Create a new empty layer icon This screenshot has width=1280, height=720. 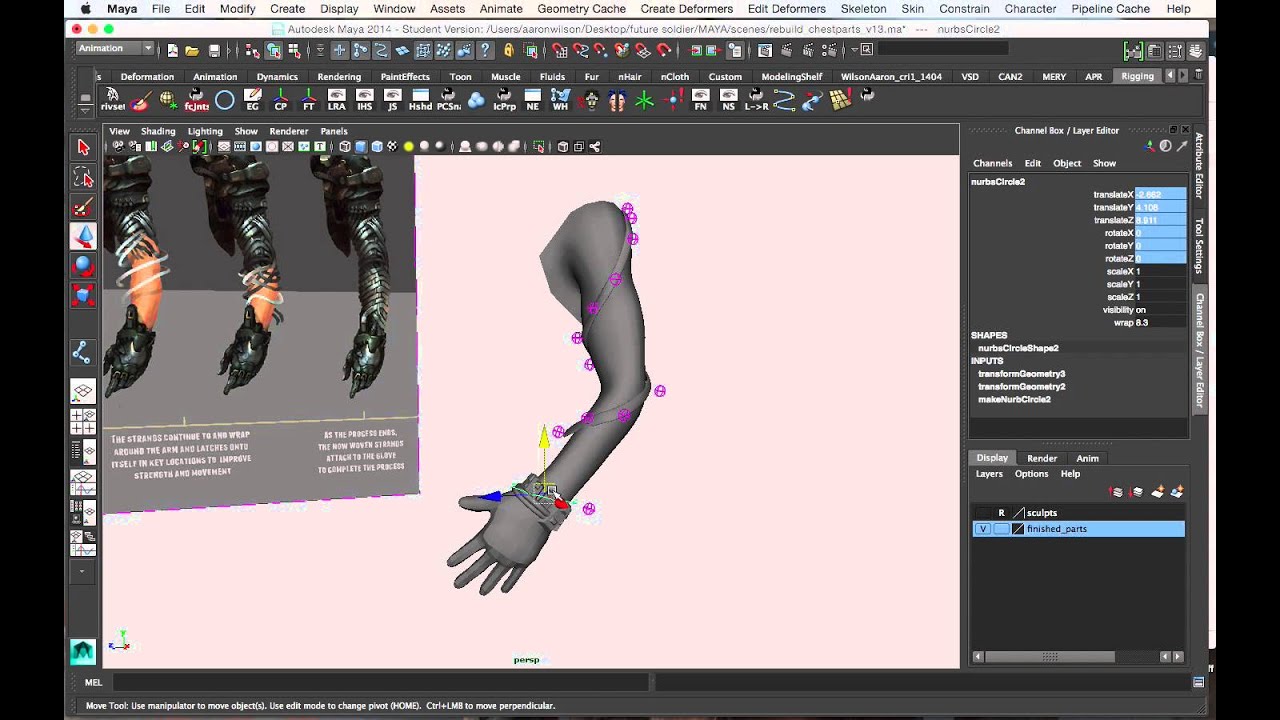[1158, 491]
